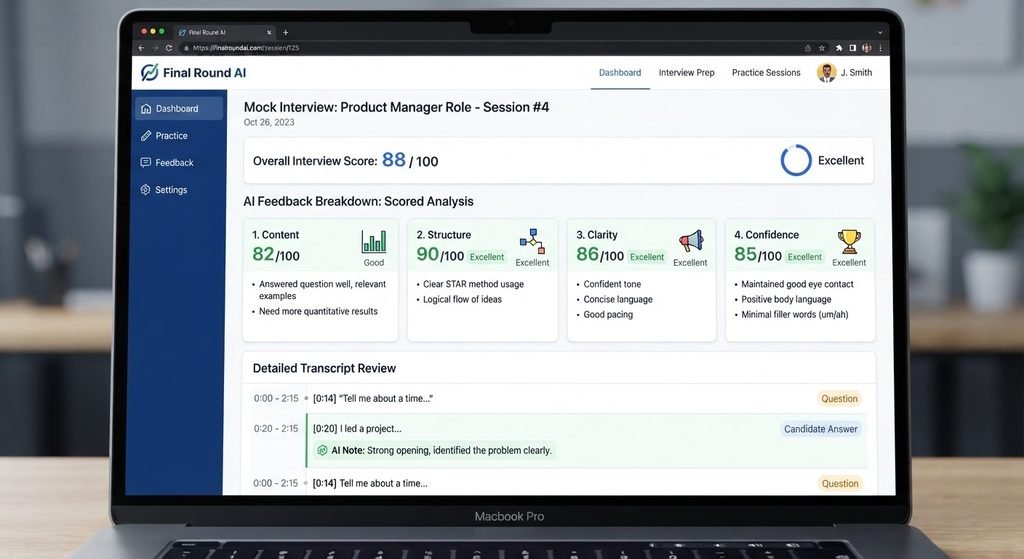Click the '0:20 - 2:15' timestamp
The image size is (1024, 559).
(x=276, y=429)
